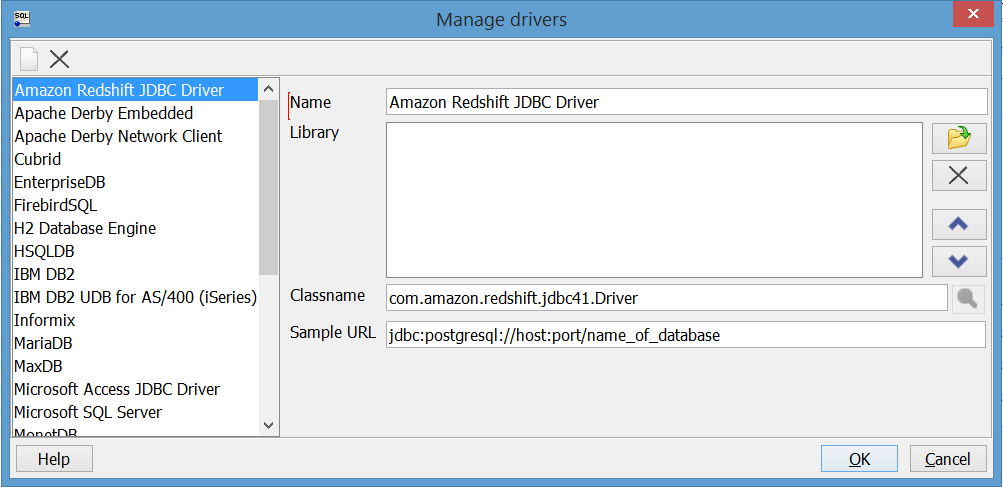Select MaxDB driver
The image size is (1003, 487).
(135, 366)
